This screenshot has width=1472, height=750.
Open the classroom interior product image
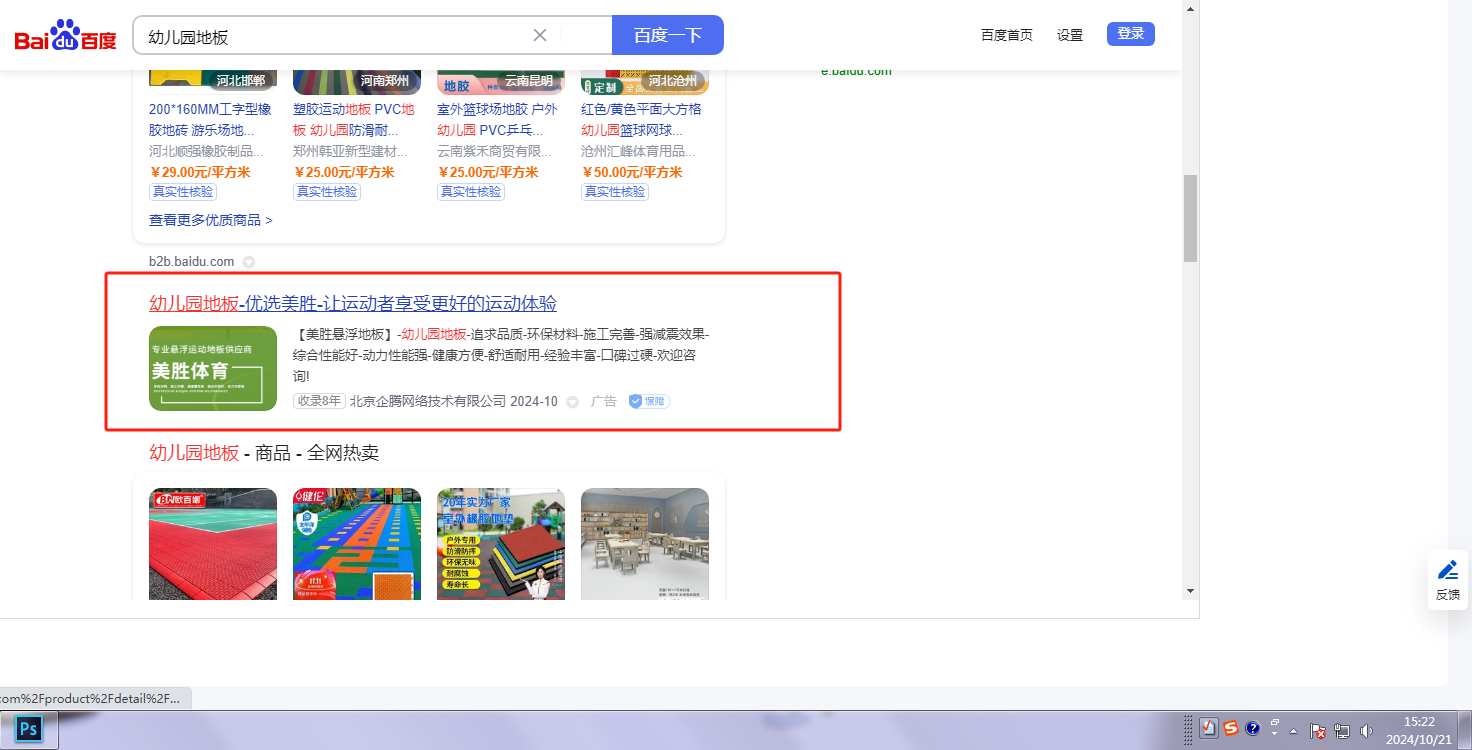[645, 544]
